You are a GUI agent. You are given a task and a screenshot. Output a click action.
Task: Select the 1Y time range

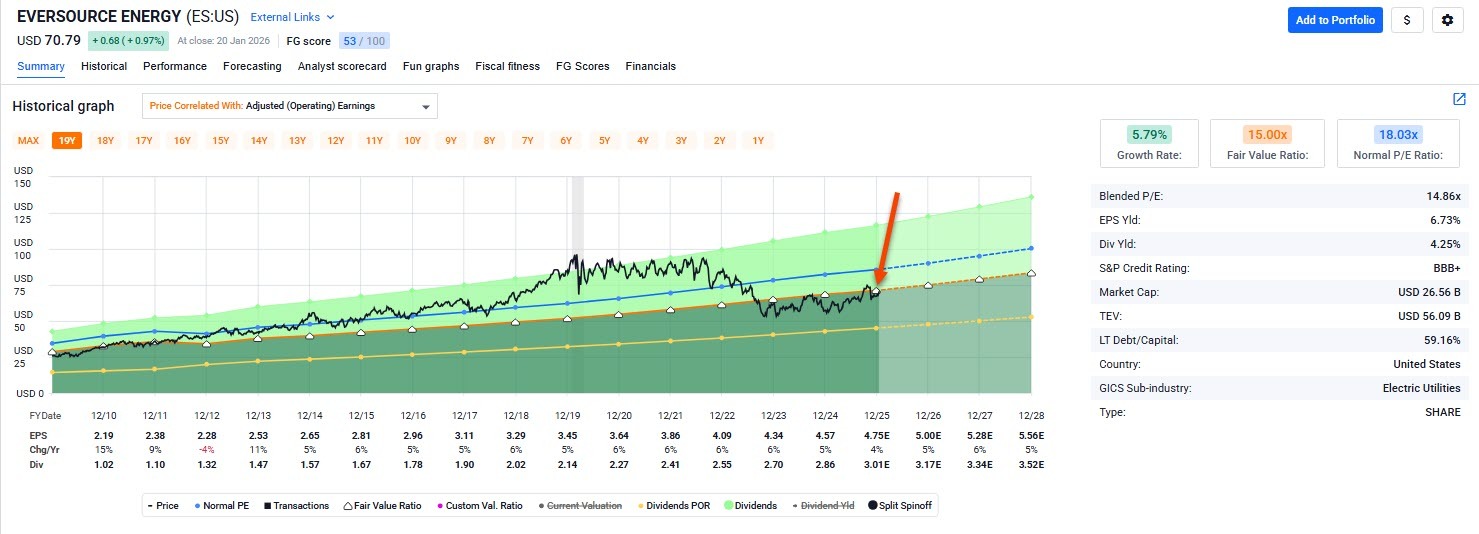click(x=758, y=140)
